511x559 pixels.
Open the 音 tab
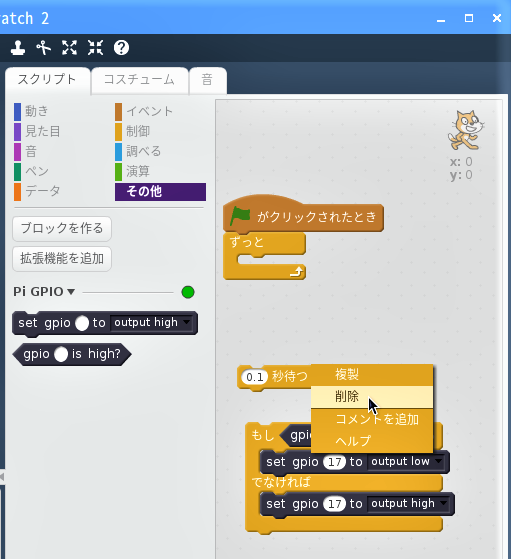[x=208, y=79]
